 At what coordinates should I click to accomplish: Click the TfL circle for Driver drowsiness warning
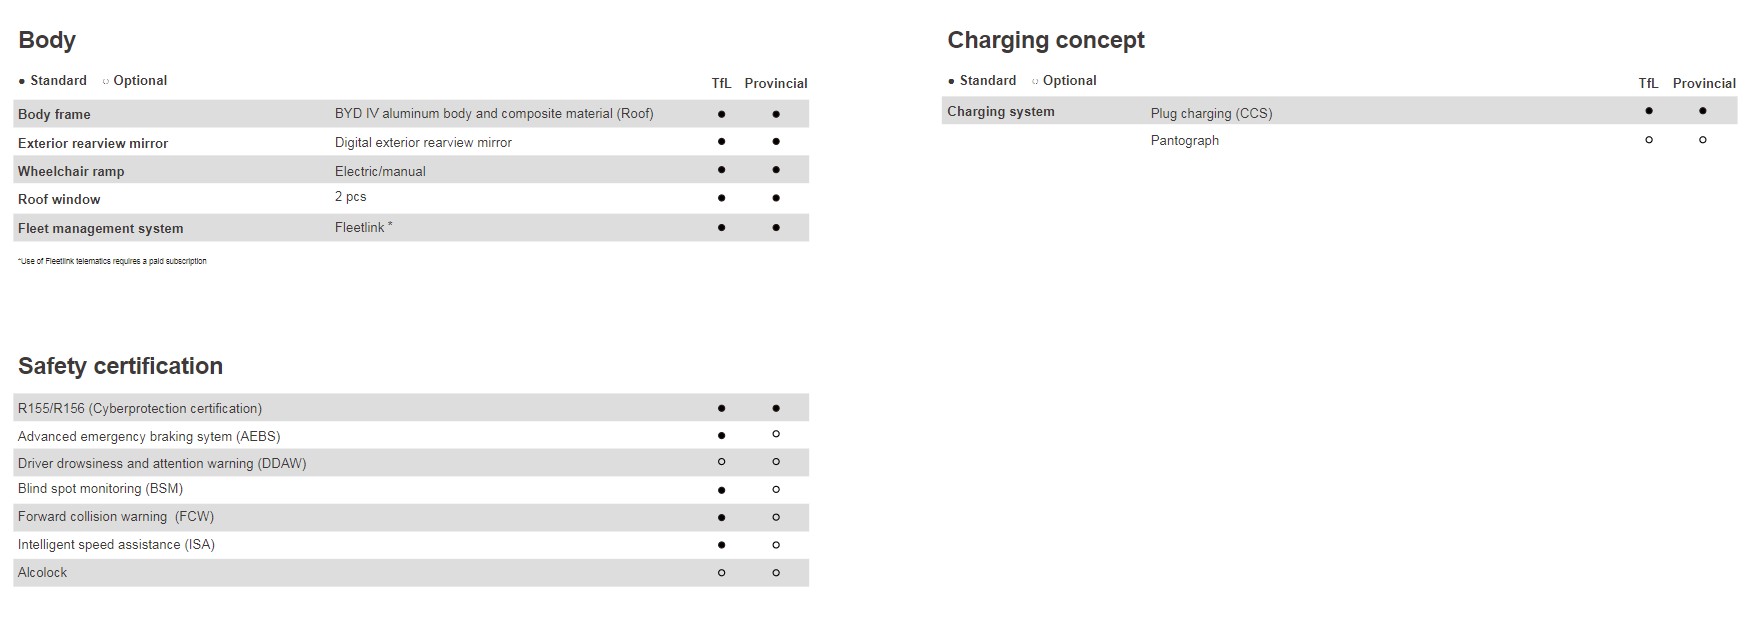tap(721, 462)
